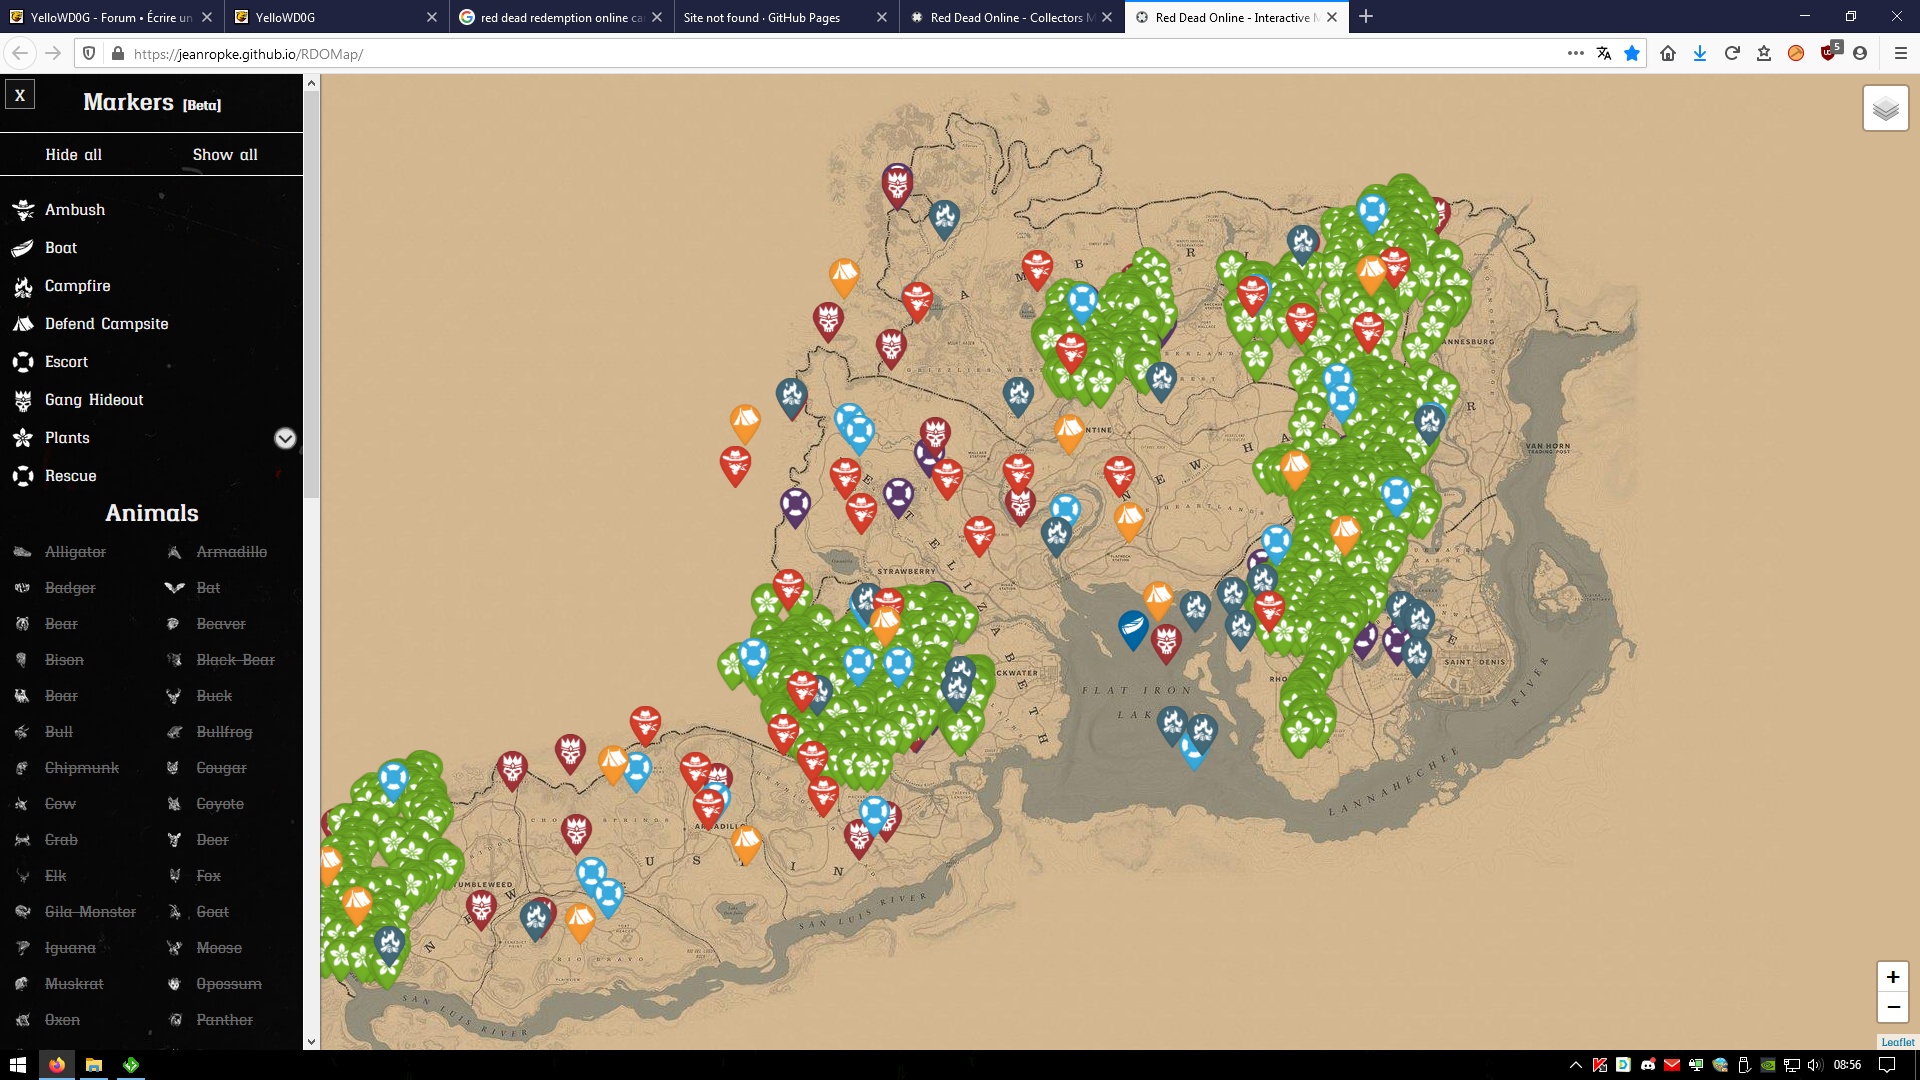Screen dimensions: 1920x1080
Task: Click Show all markers
Action: coord(225,155)
